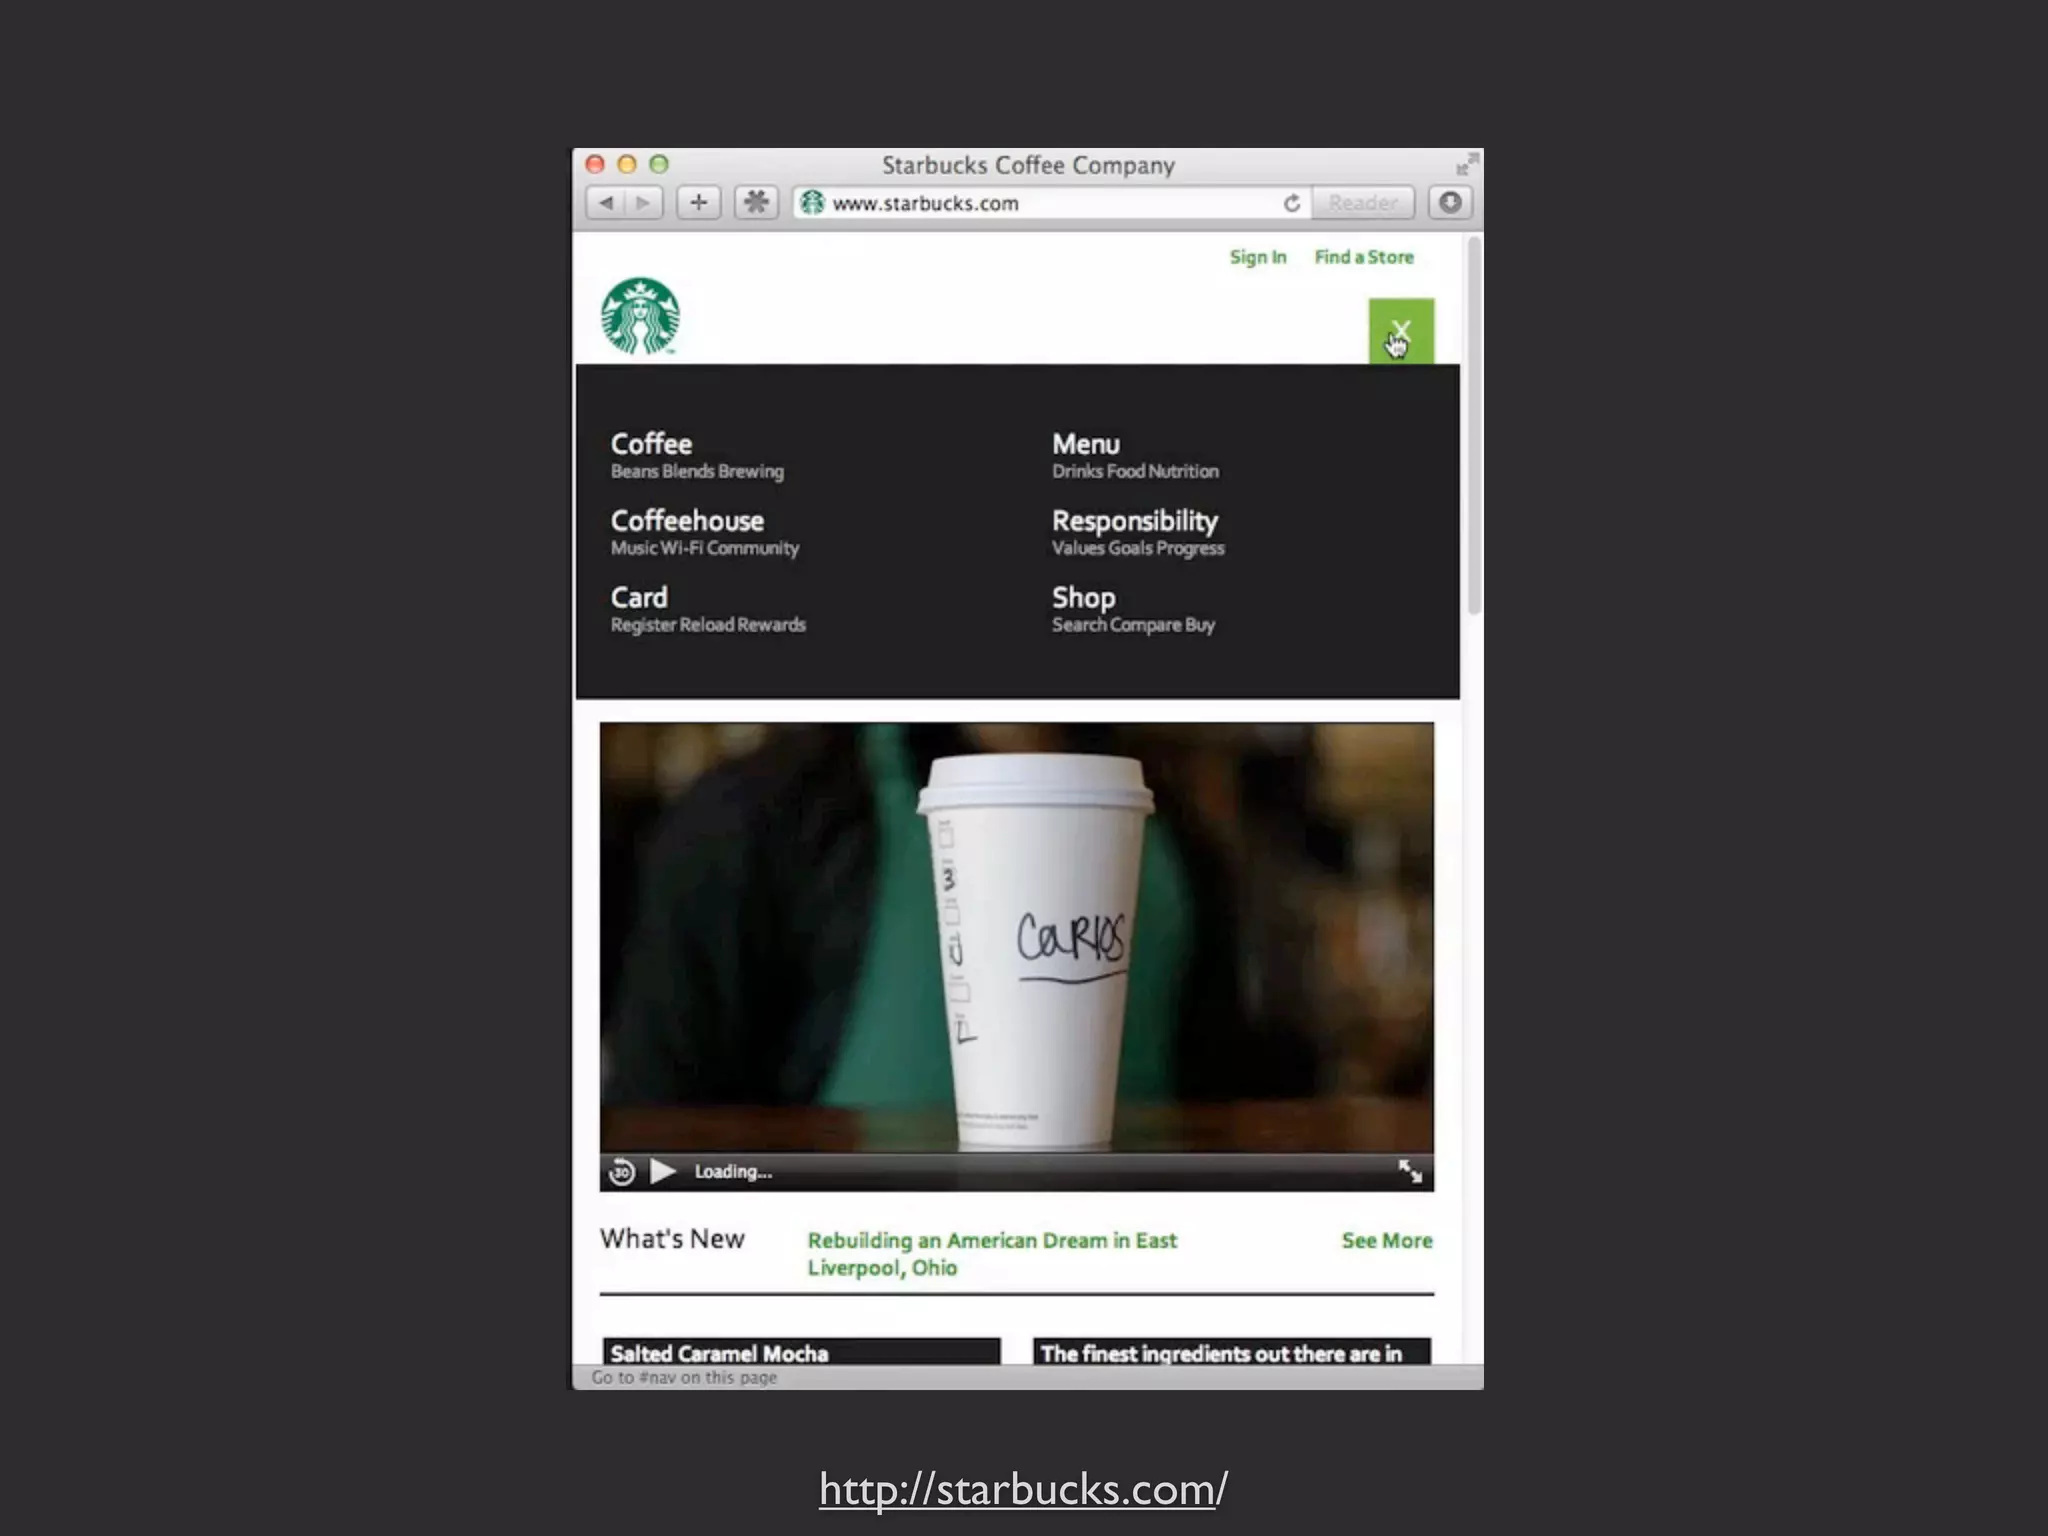Select Coffee in the navigation menu
Image resolution: width=2048 pixels, height=1536 pixels.
click(x=651, y=444)
